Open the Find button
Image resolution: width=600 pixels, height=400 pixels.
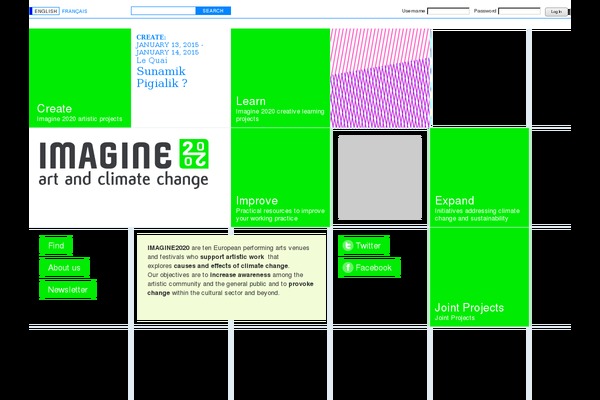[x=56, y=245]
